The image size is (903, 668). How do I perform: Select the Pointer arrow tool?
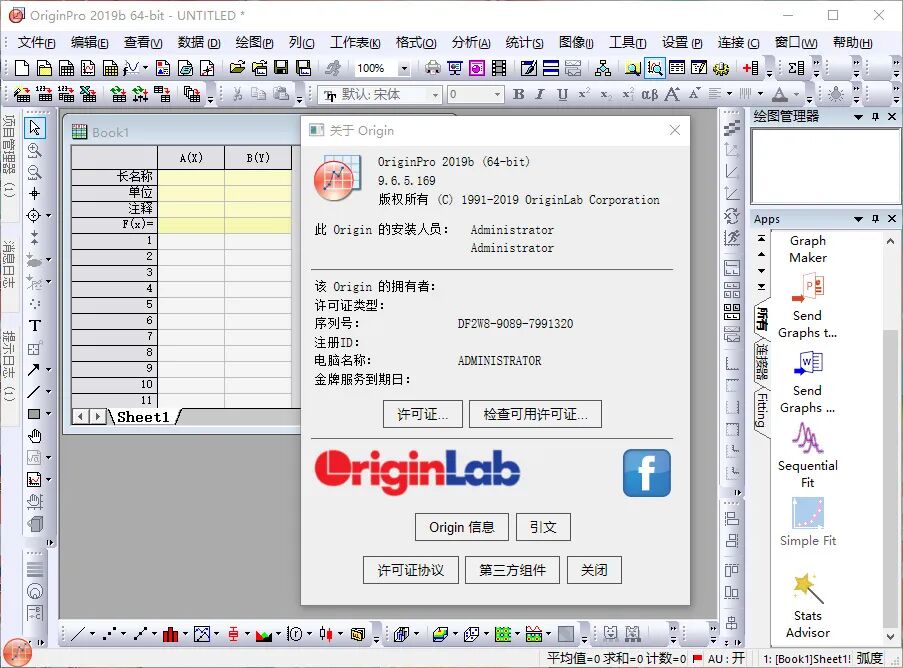click(35, 127)
